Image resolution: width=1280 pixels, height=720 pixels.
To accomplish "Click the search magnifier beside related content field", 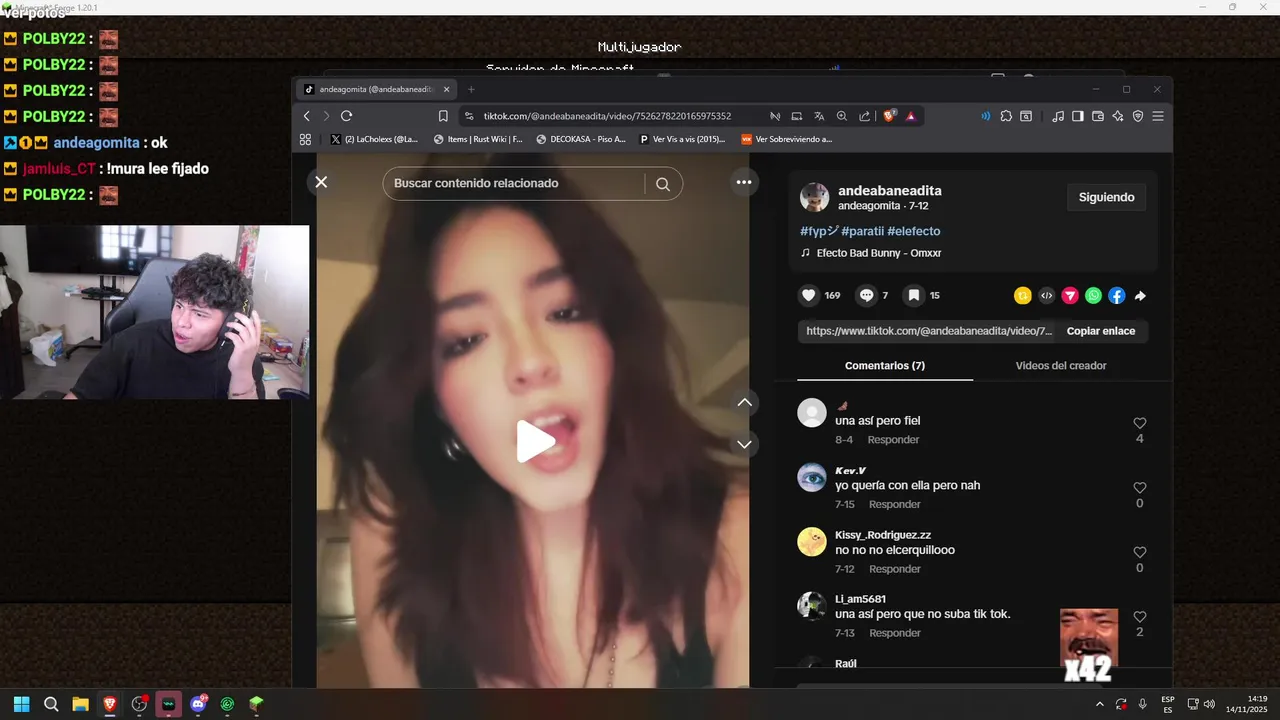I will click(663, 184).
